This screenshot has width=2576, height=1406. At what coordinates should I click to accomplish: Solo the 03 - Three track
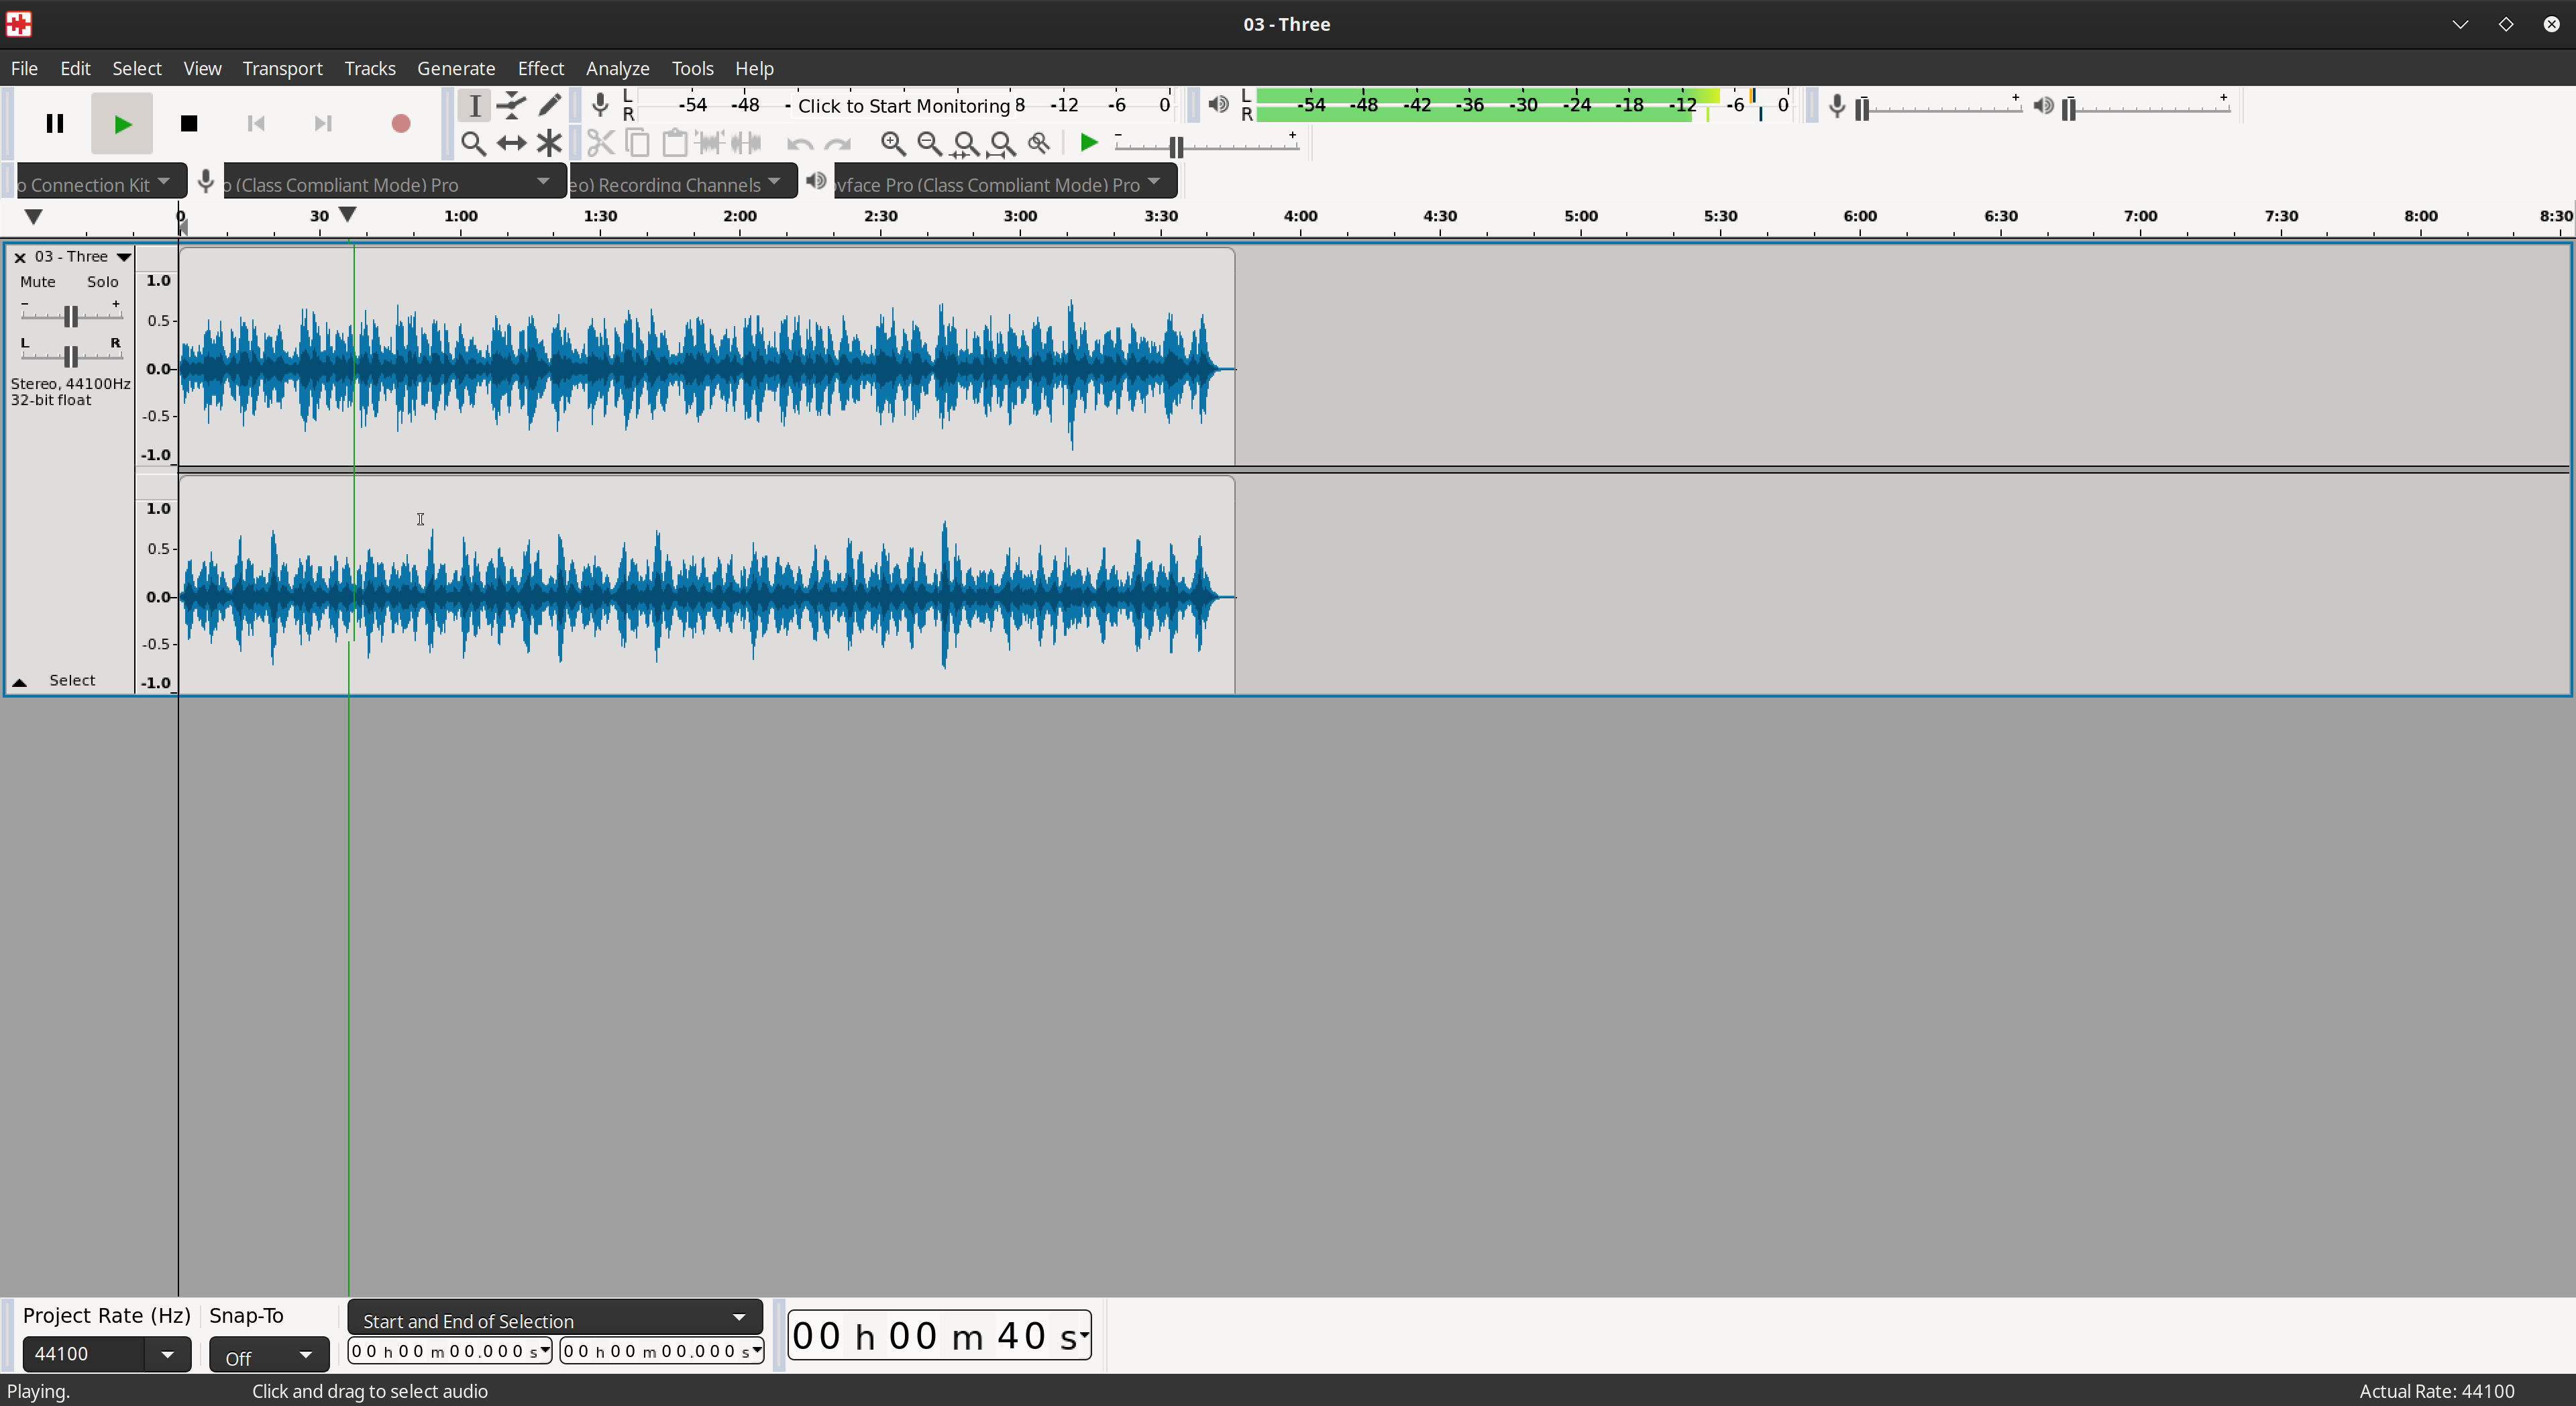point(103,282)
